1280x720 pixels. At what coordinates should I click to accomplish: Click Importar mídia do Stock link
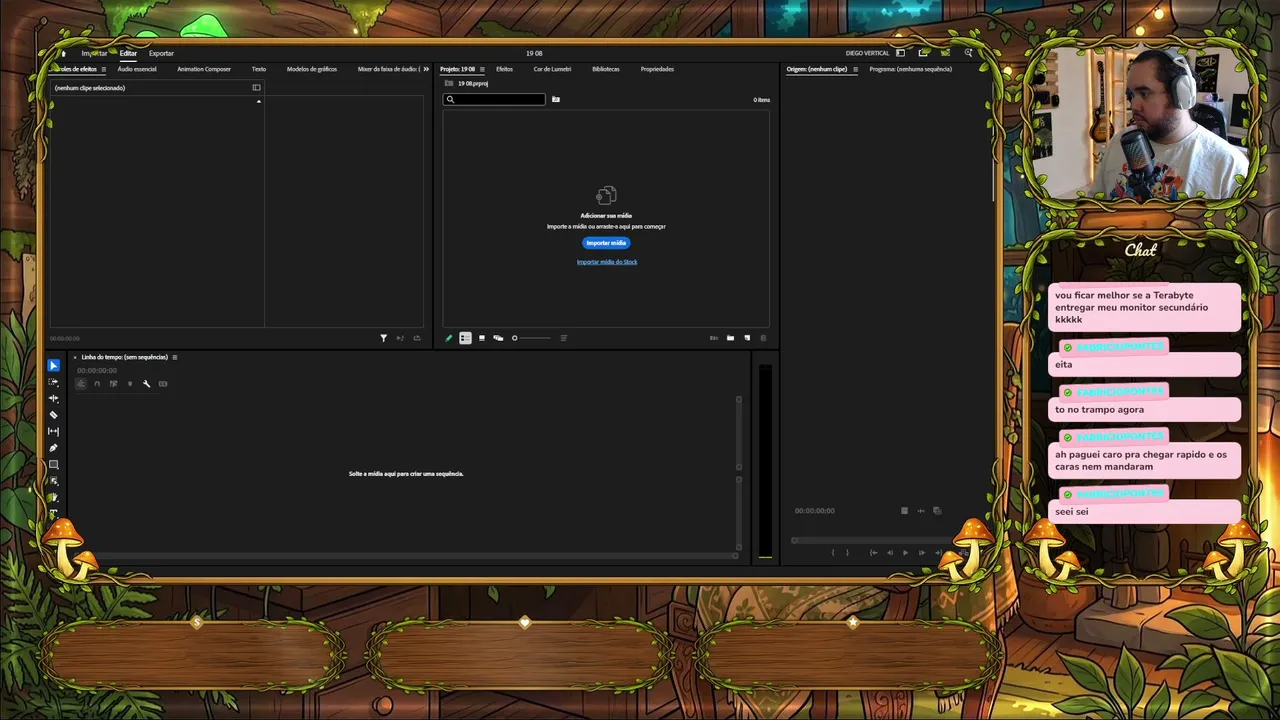[x=607, y=262]
